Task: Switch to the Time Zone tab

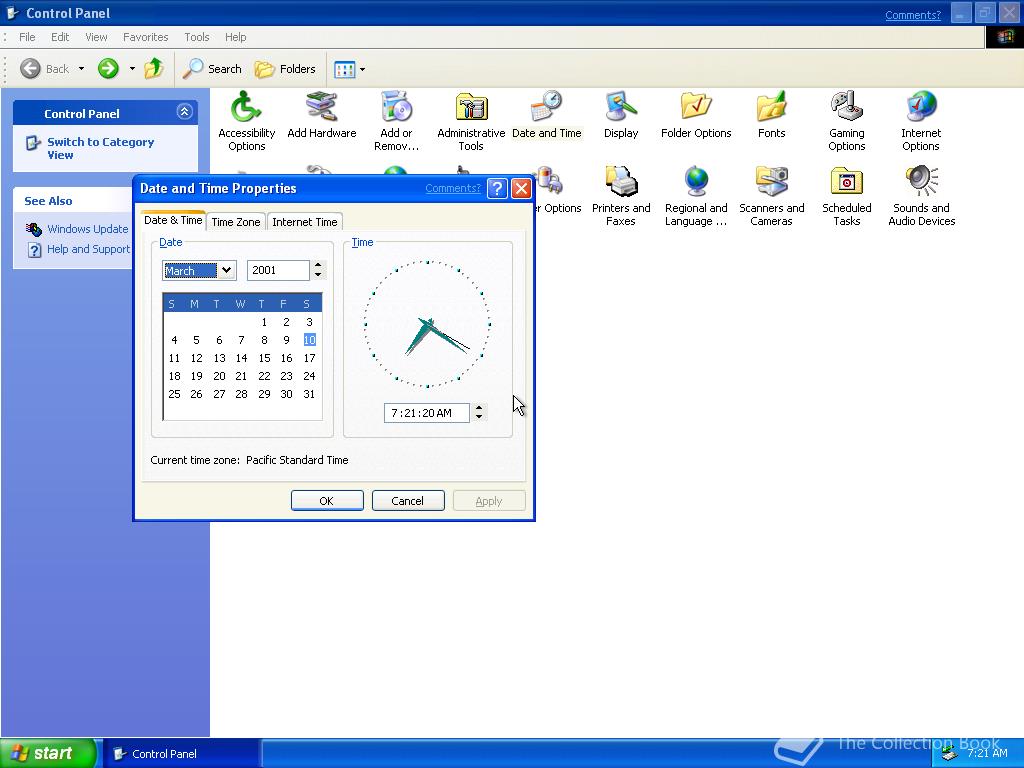Action: coord(236,222)
